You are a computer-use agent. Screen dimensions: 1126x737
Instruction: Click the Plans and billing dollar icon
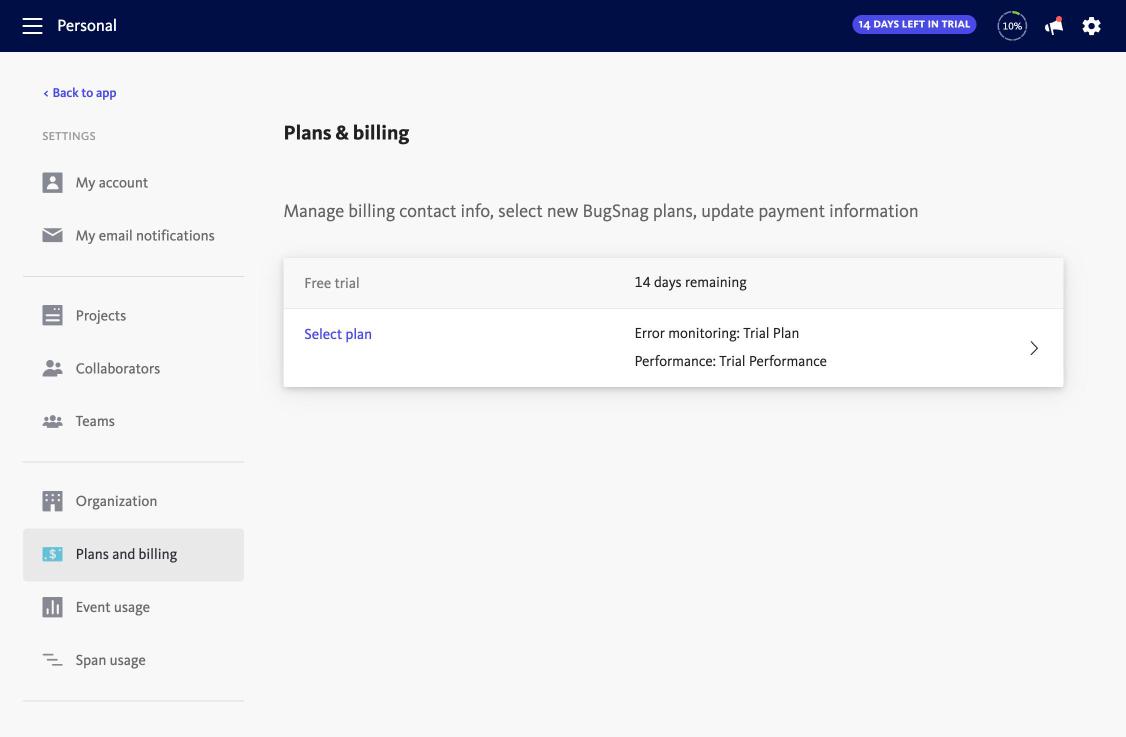(x=52, y=554)
